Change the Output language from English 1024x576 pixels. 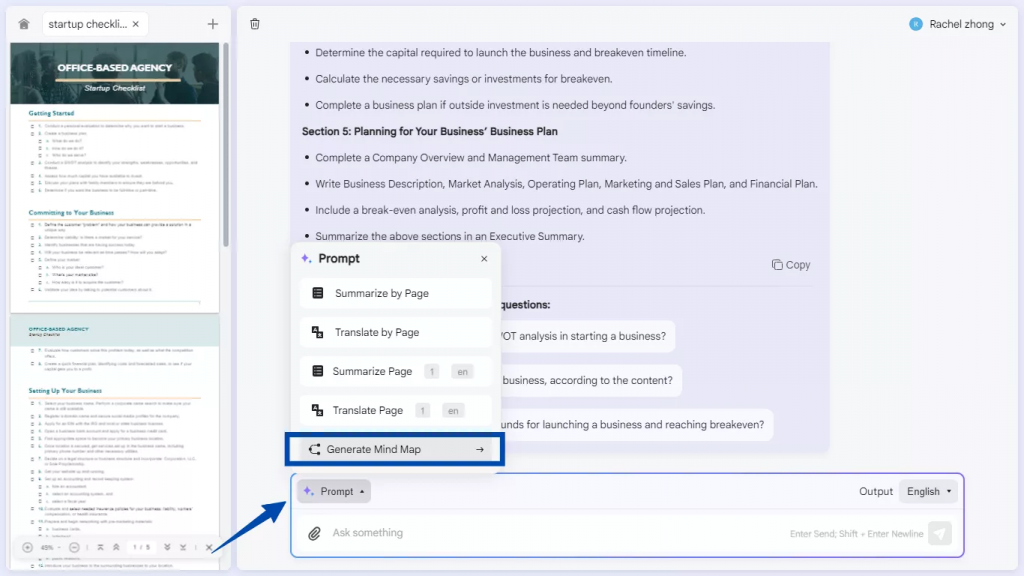[927, 491]
